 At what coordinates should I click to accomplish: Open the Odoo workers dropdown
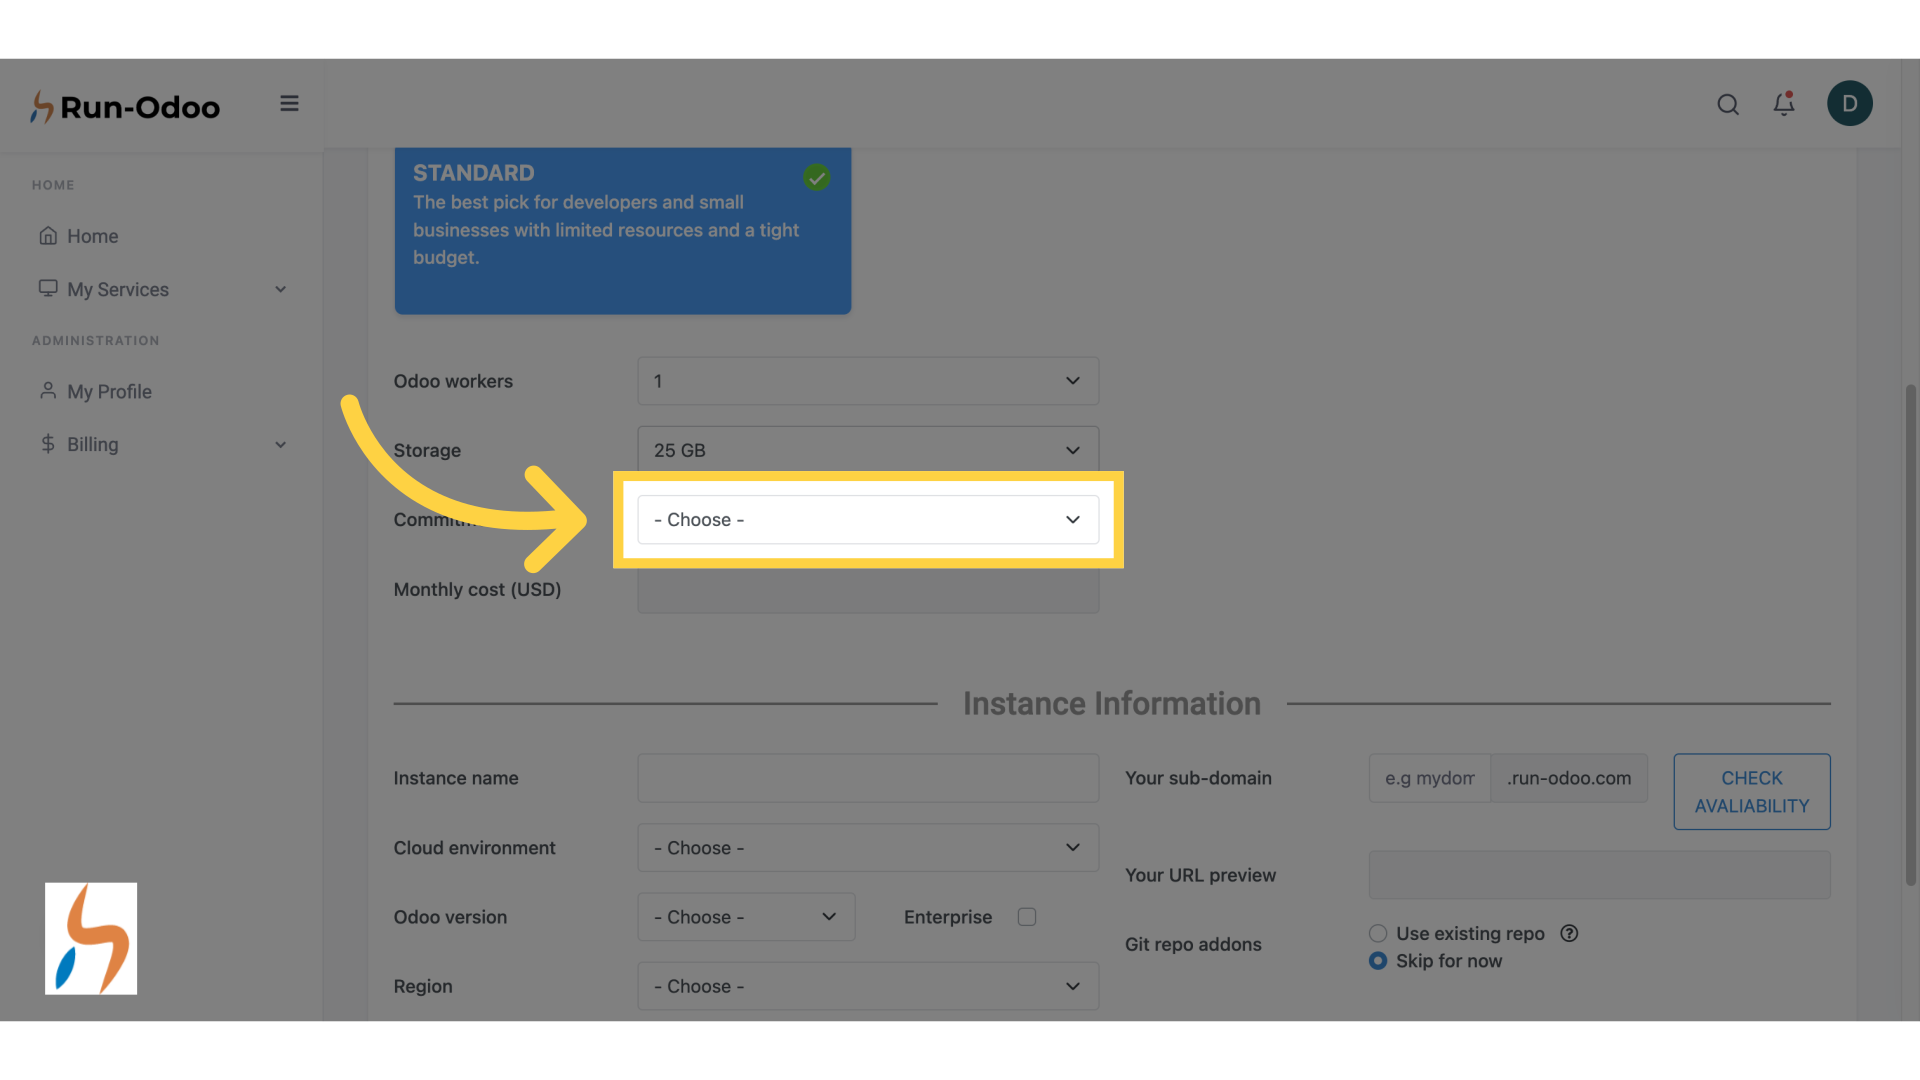pyautogui.click(x=868, y=381)
